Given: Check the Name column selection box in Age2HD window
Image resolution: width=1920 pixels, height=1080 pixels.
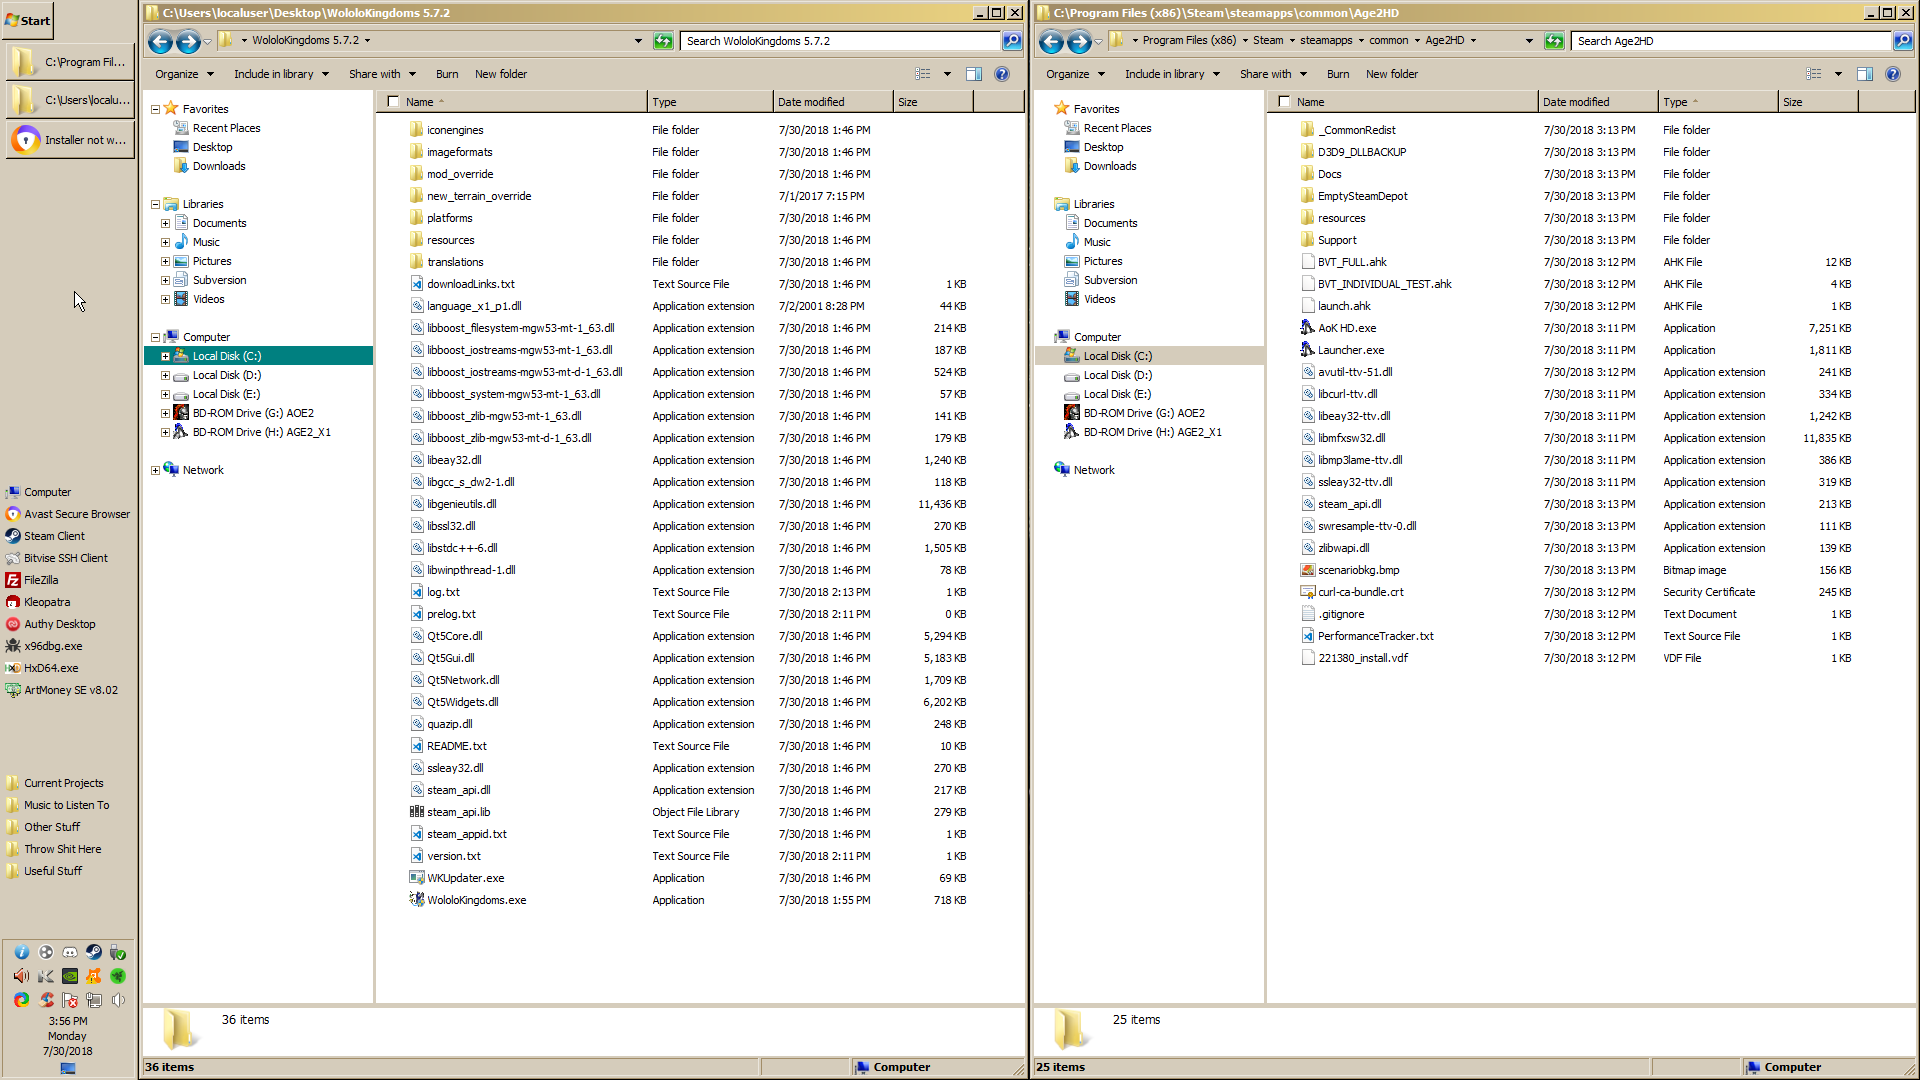Looking at the screenshot, I should click(1284, 101).
